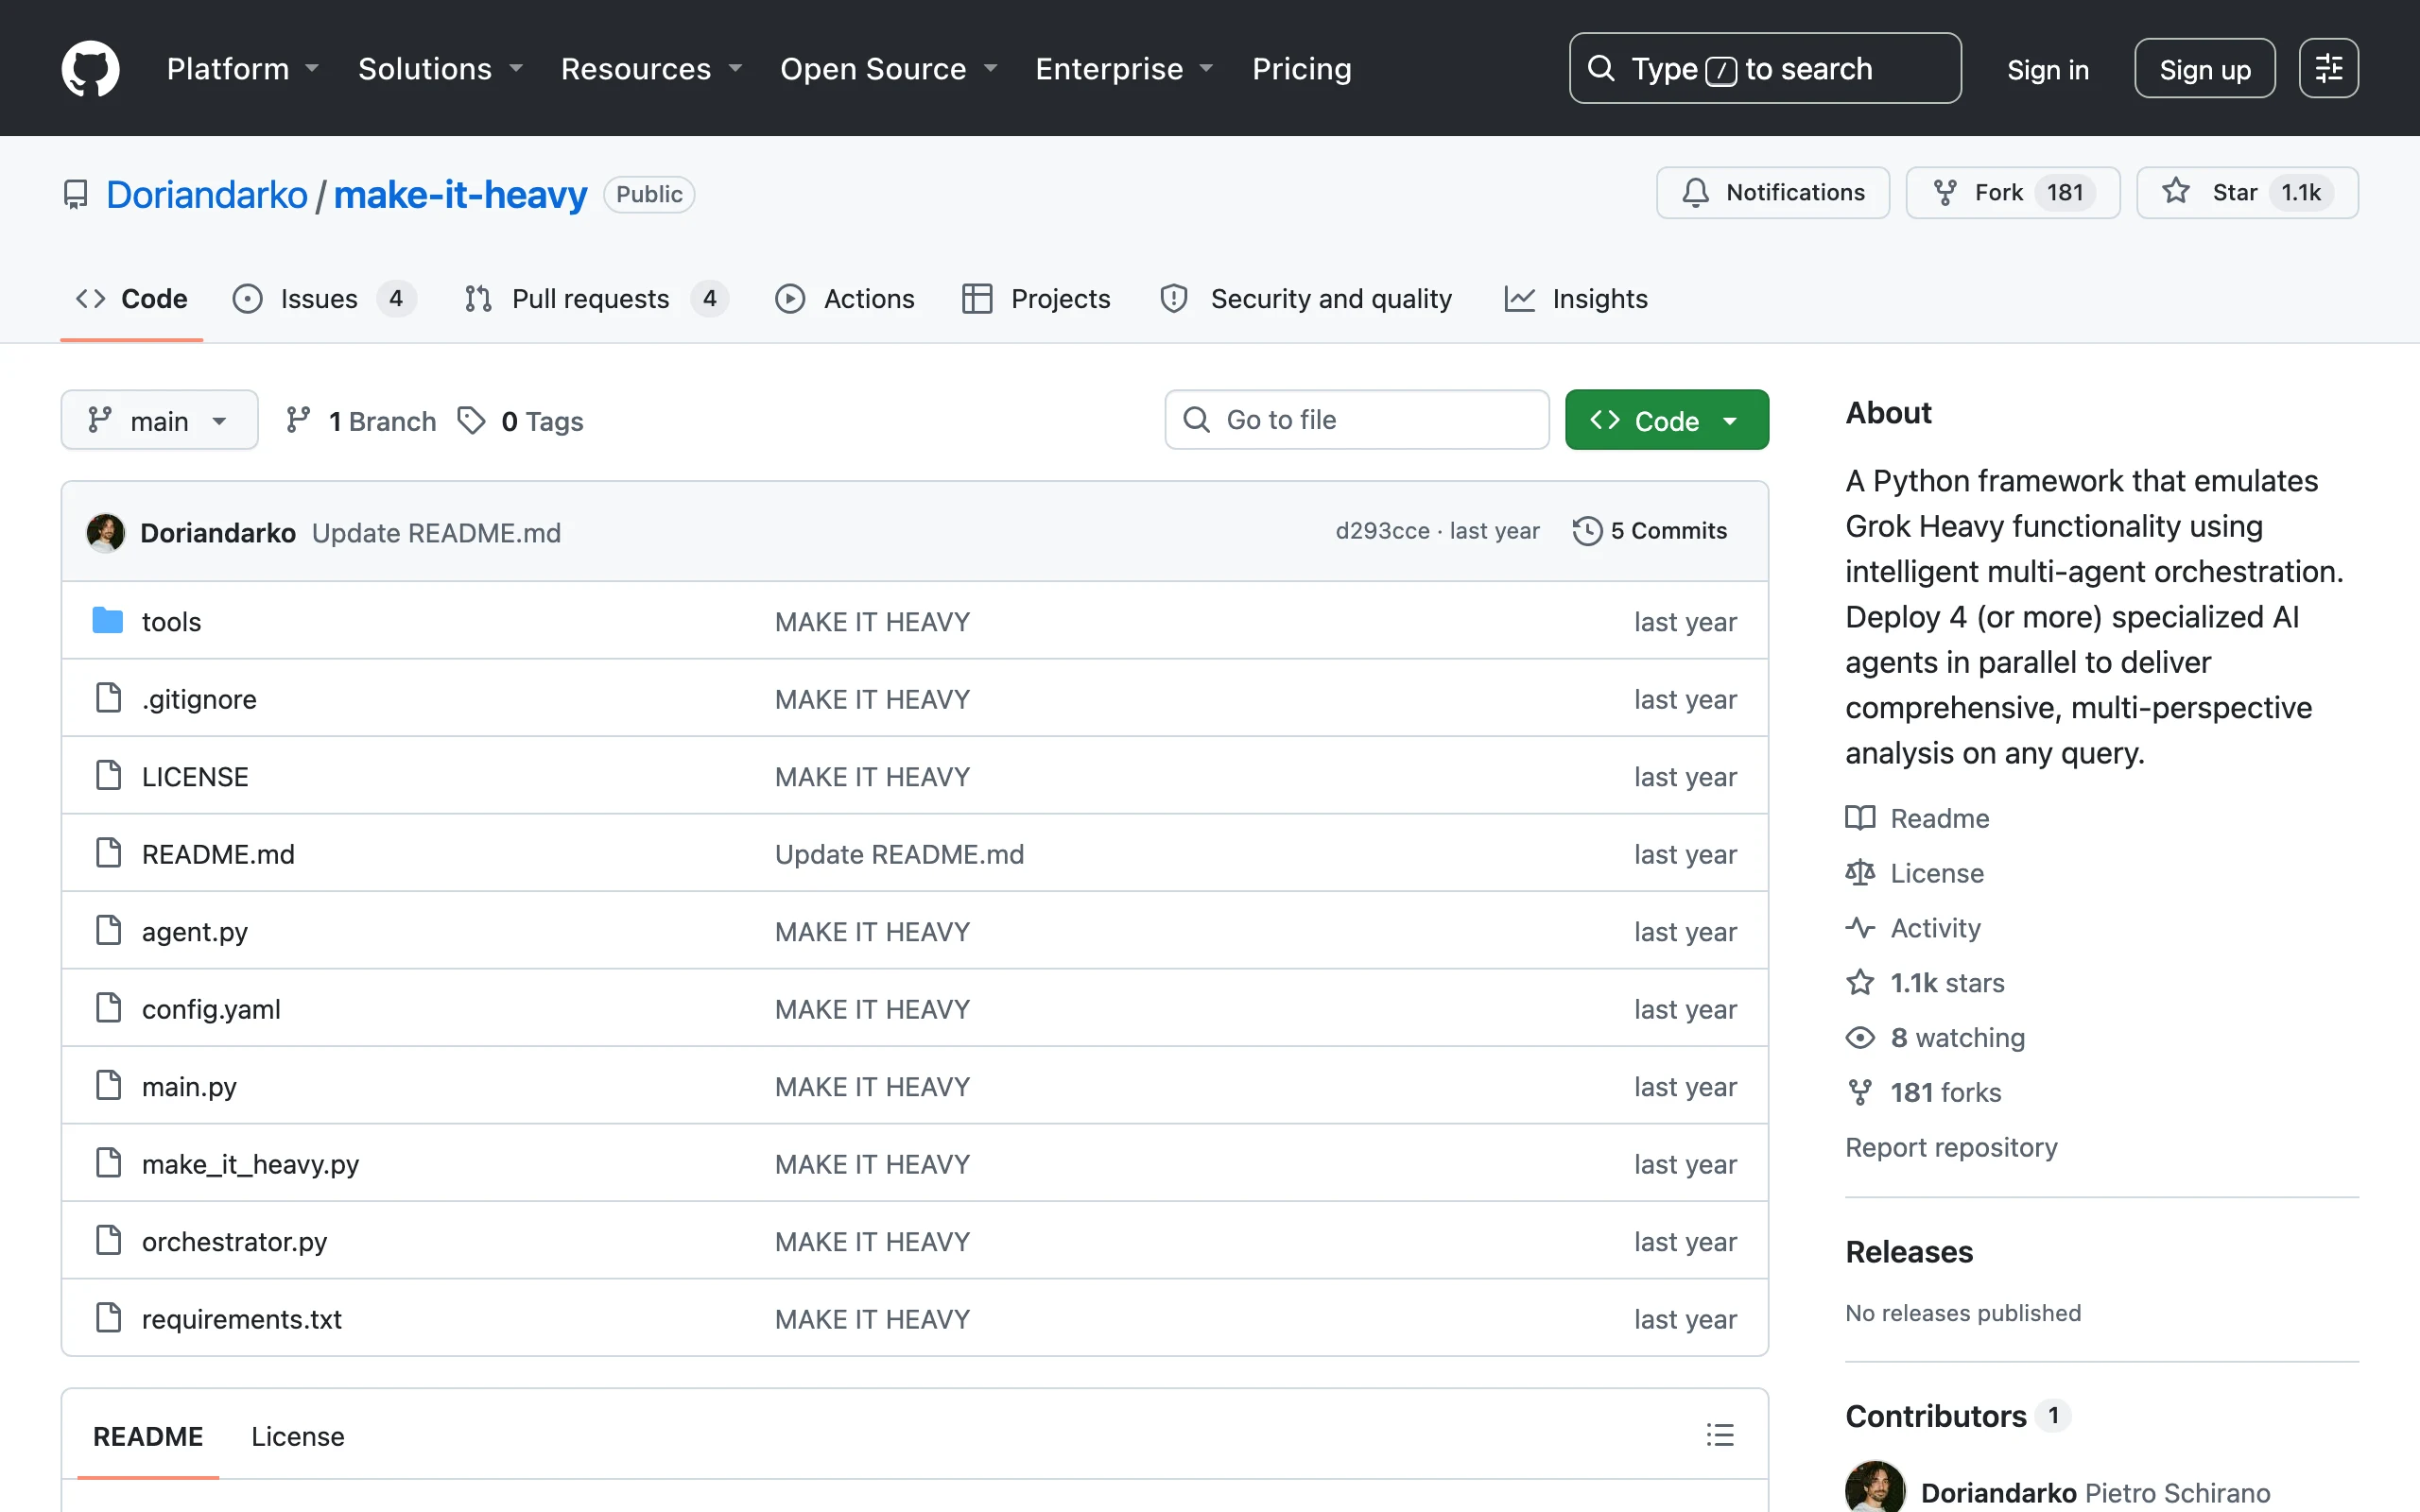2420x1512 pixels.
Task: Open the Pricing page
Action: [x=1301, y=68]
